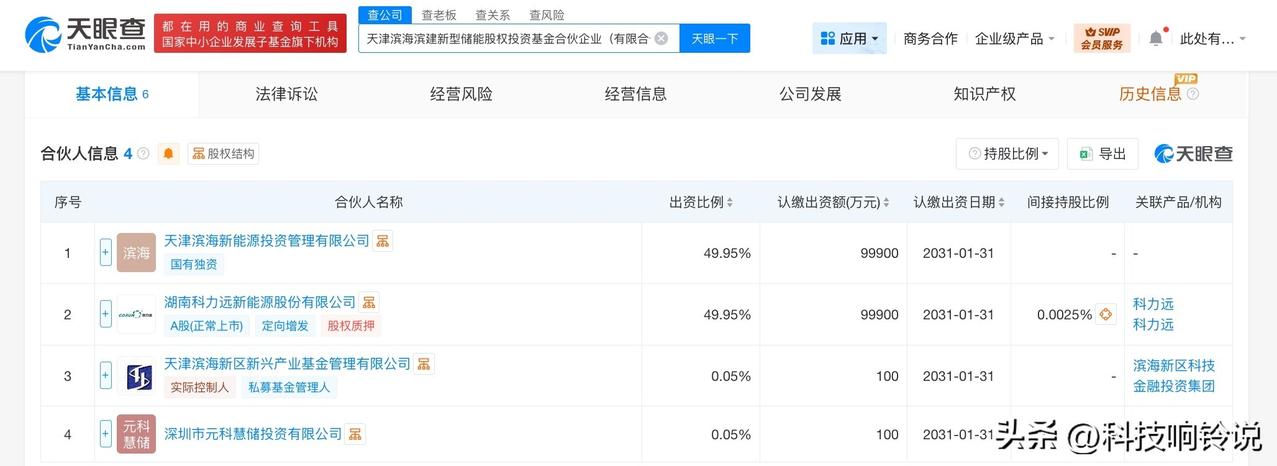This screenshot has height=466, width=1277.
Task: Select the 公司发展 tab
Action: [810, 94]
